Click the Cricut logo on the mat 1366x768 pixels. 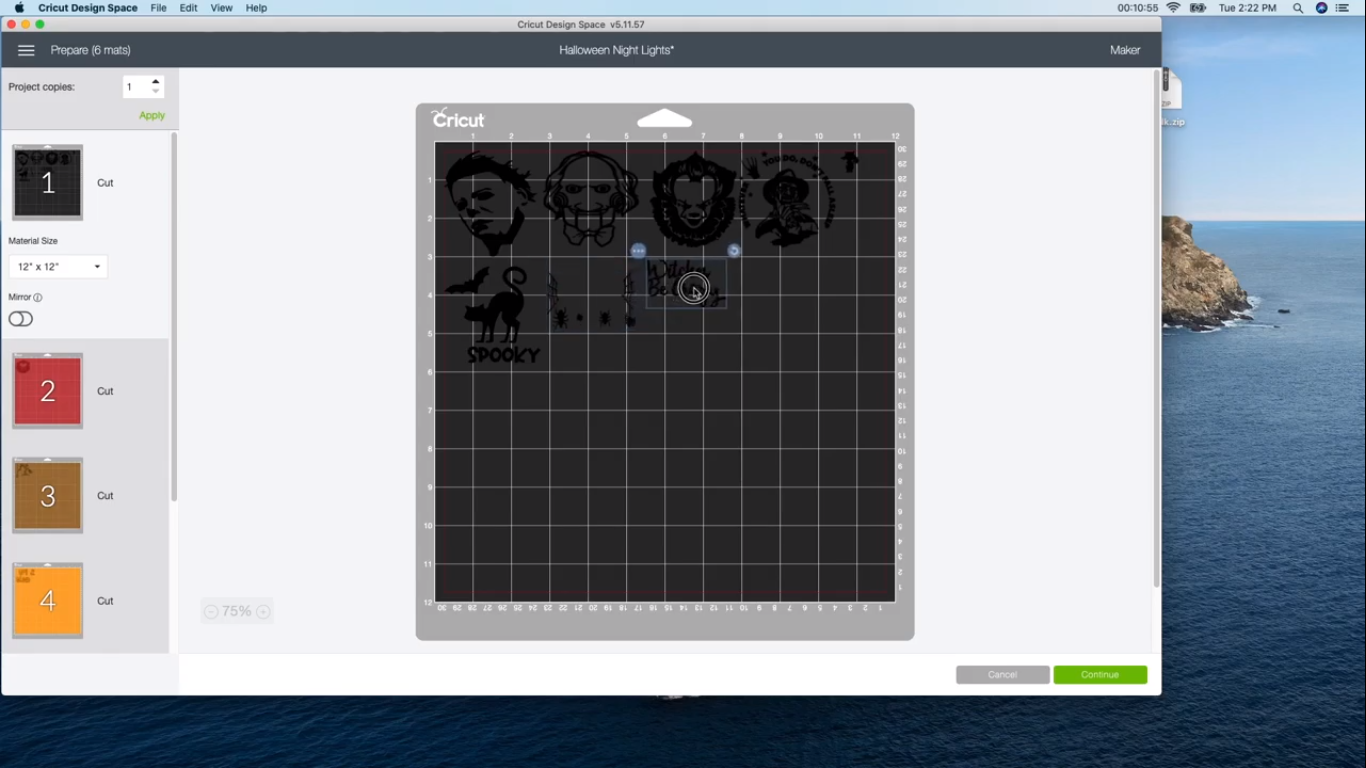coord(458,118)
